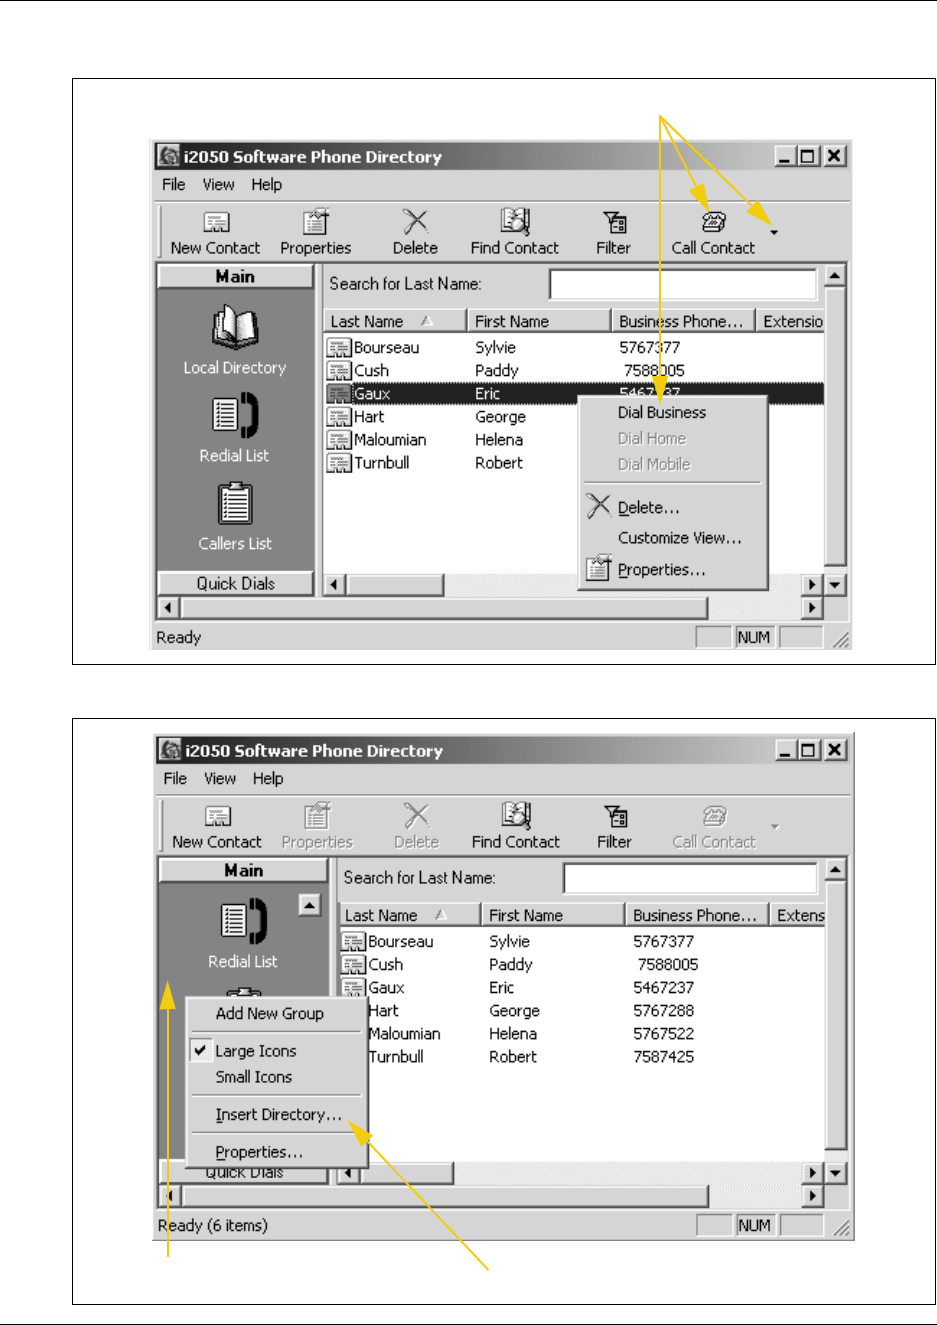Open View menu in bottom window
Screen dimensions: 937x1325
pos(220,778)
